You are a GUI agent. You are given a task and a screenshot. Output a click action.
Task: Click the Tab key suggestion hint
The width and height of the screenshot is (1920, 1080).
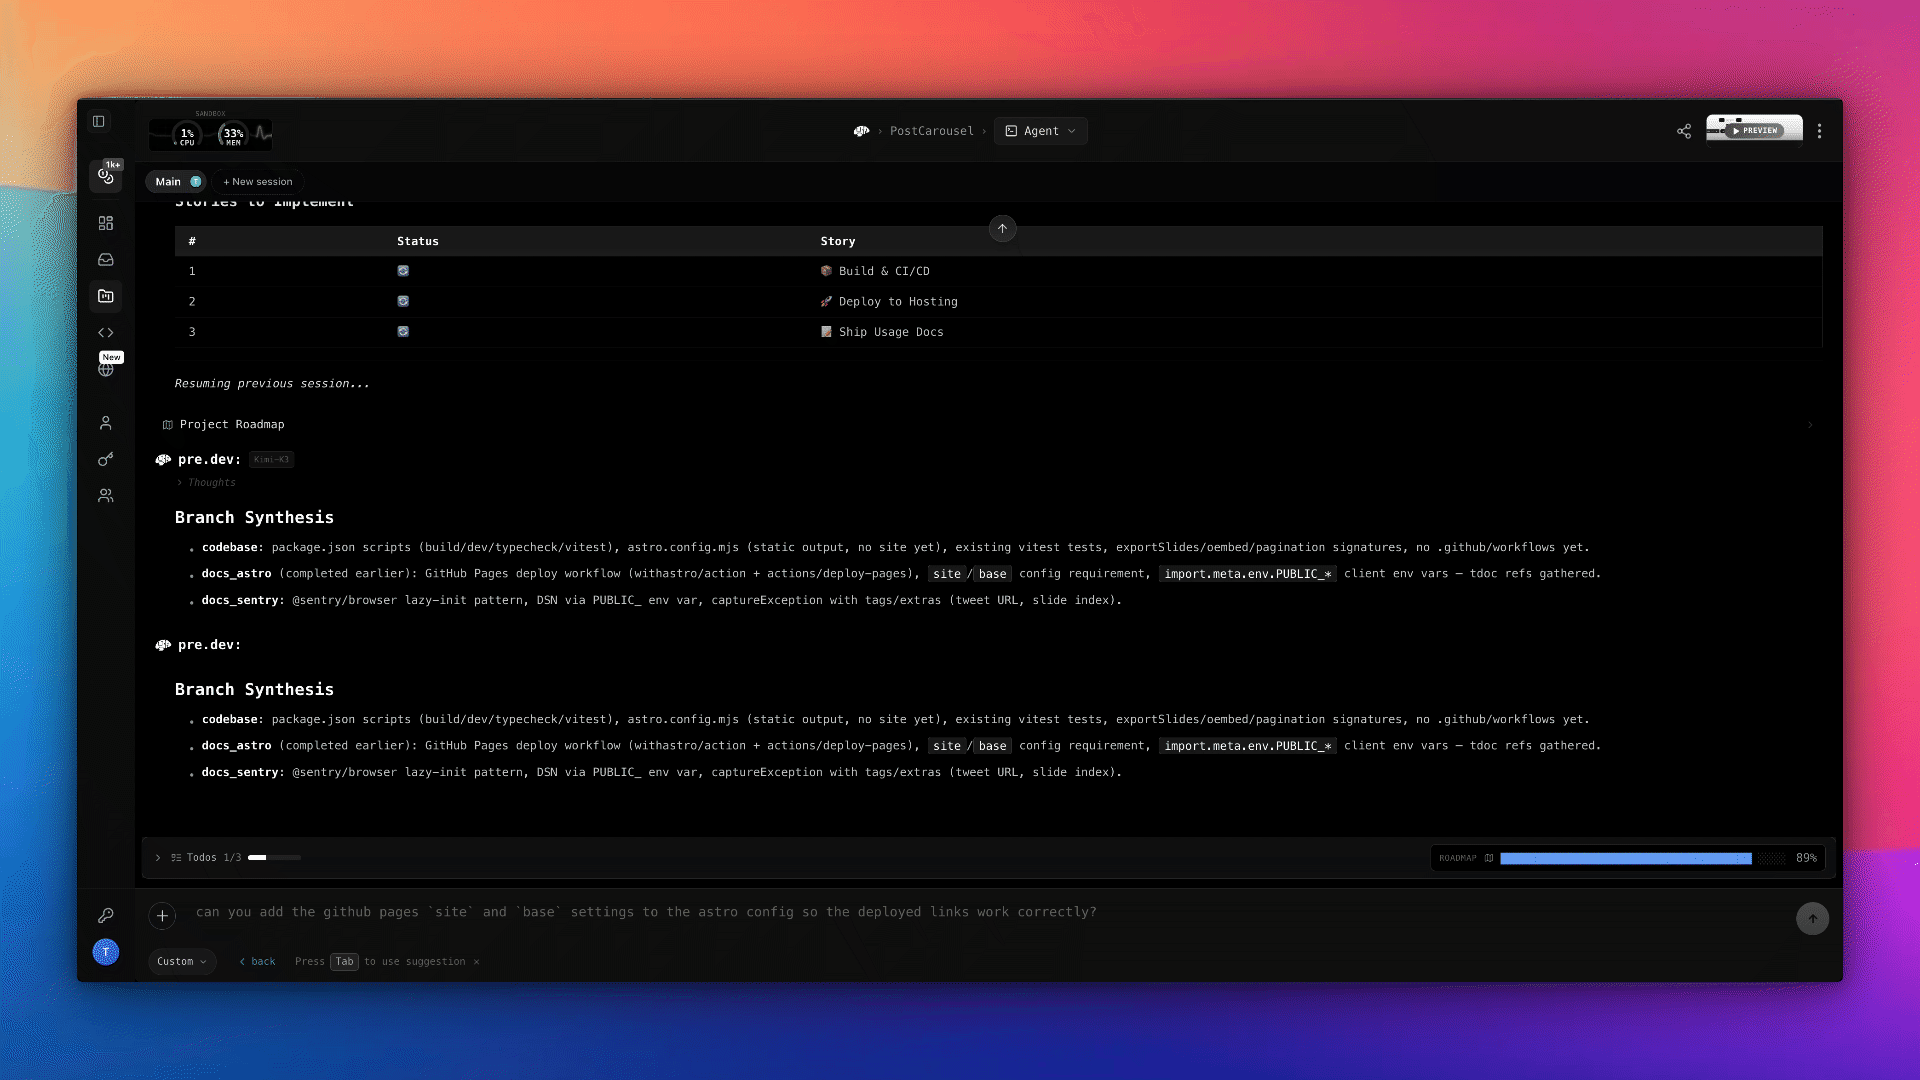[x=344, y=962]
